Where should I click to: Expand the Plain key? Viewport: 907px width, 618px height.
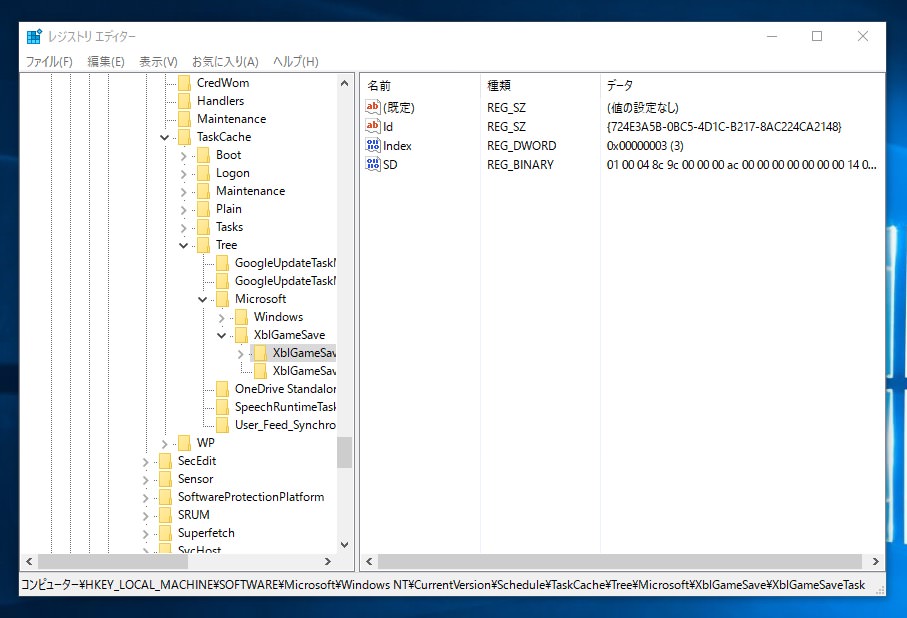click(183, 209)
